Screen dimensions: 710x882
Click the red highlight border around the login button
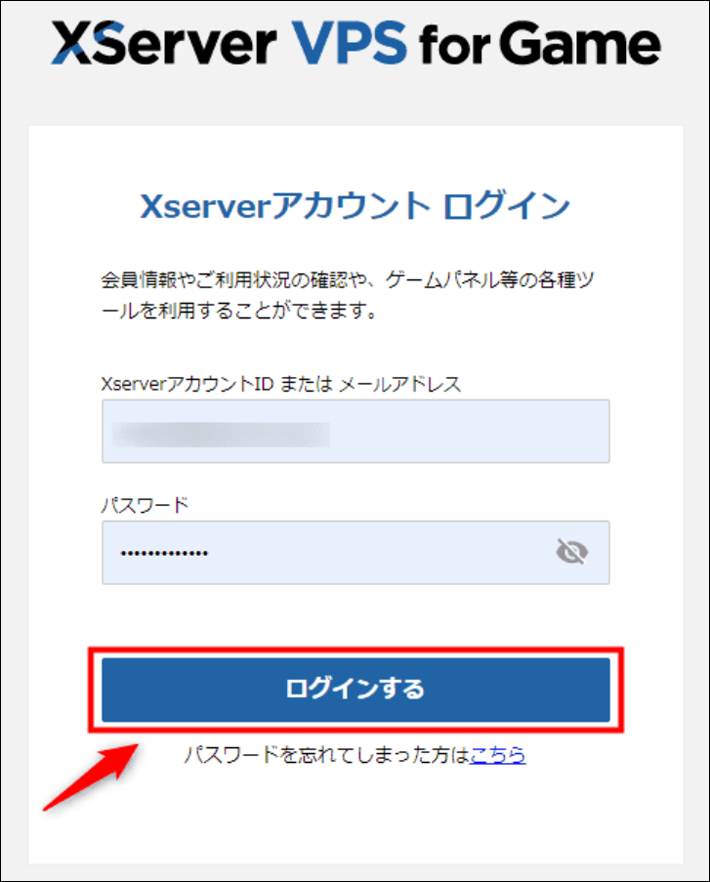point(356,650)
